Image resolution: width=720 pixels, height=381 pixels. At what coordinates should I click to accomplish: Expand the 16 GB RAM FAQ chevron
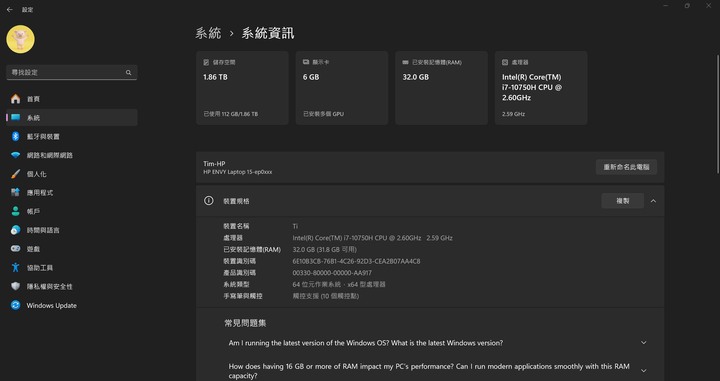click(644, 371)
